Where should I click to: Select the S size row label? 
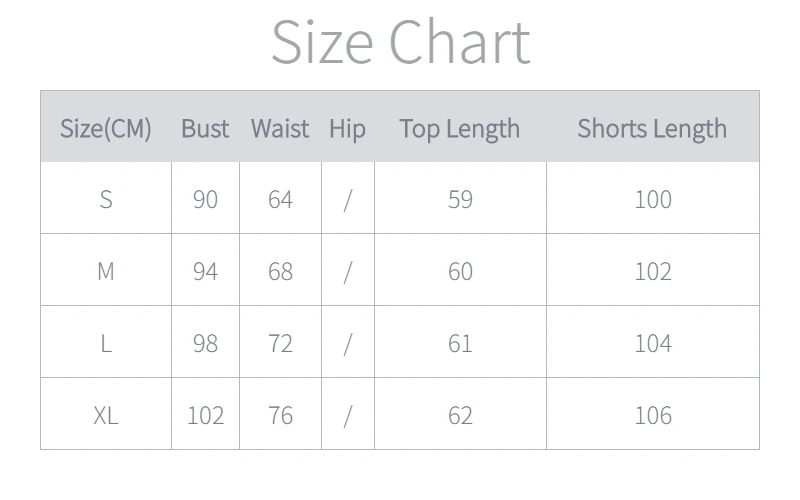coord(106,199)
